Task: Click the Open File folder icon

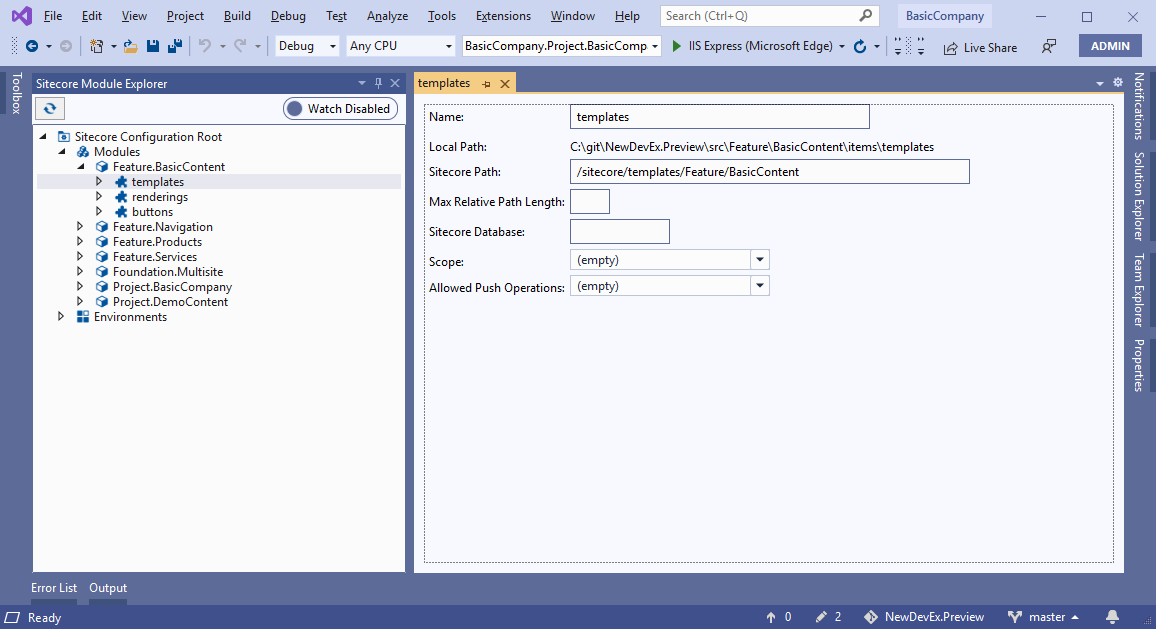Action: pos(130,46)
